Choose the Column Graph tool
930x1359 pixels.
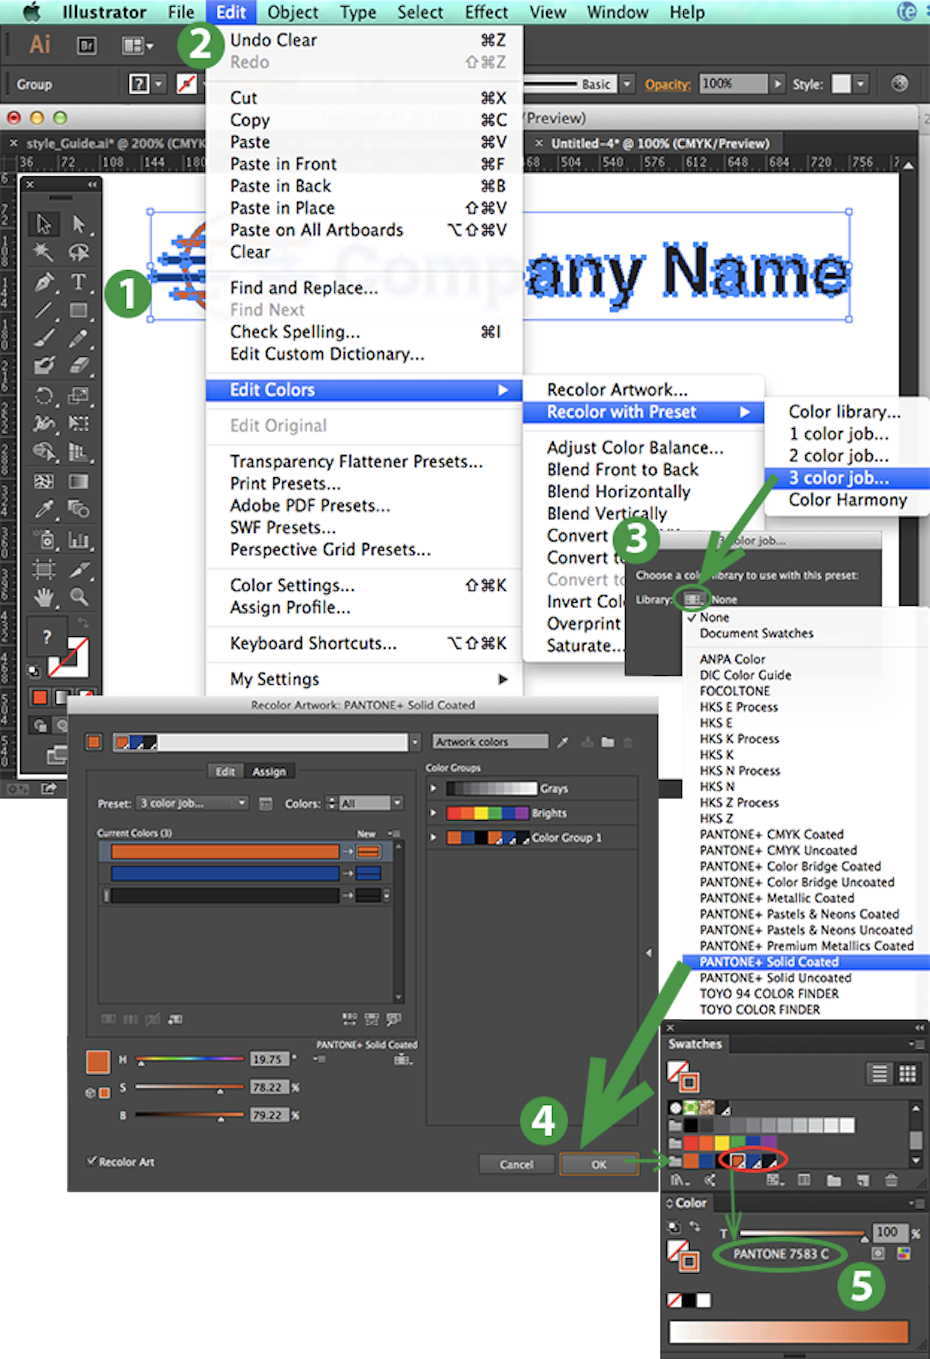tap(78, 540)
